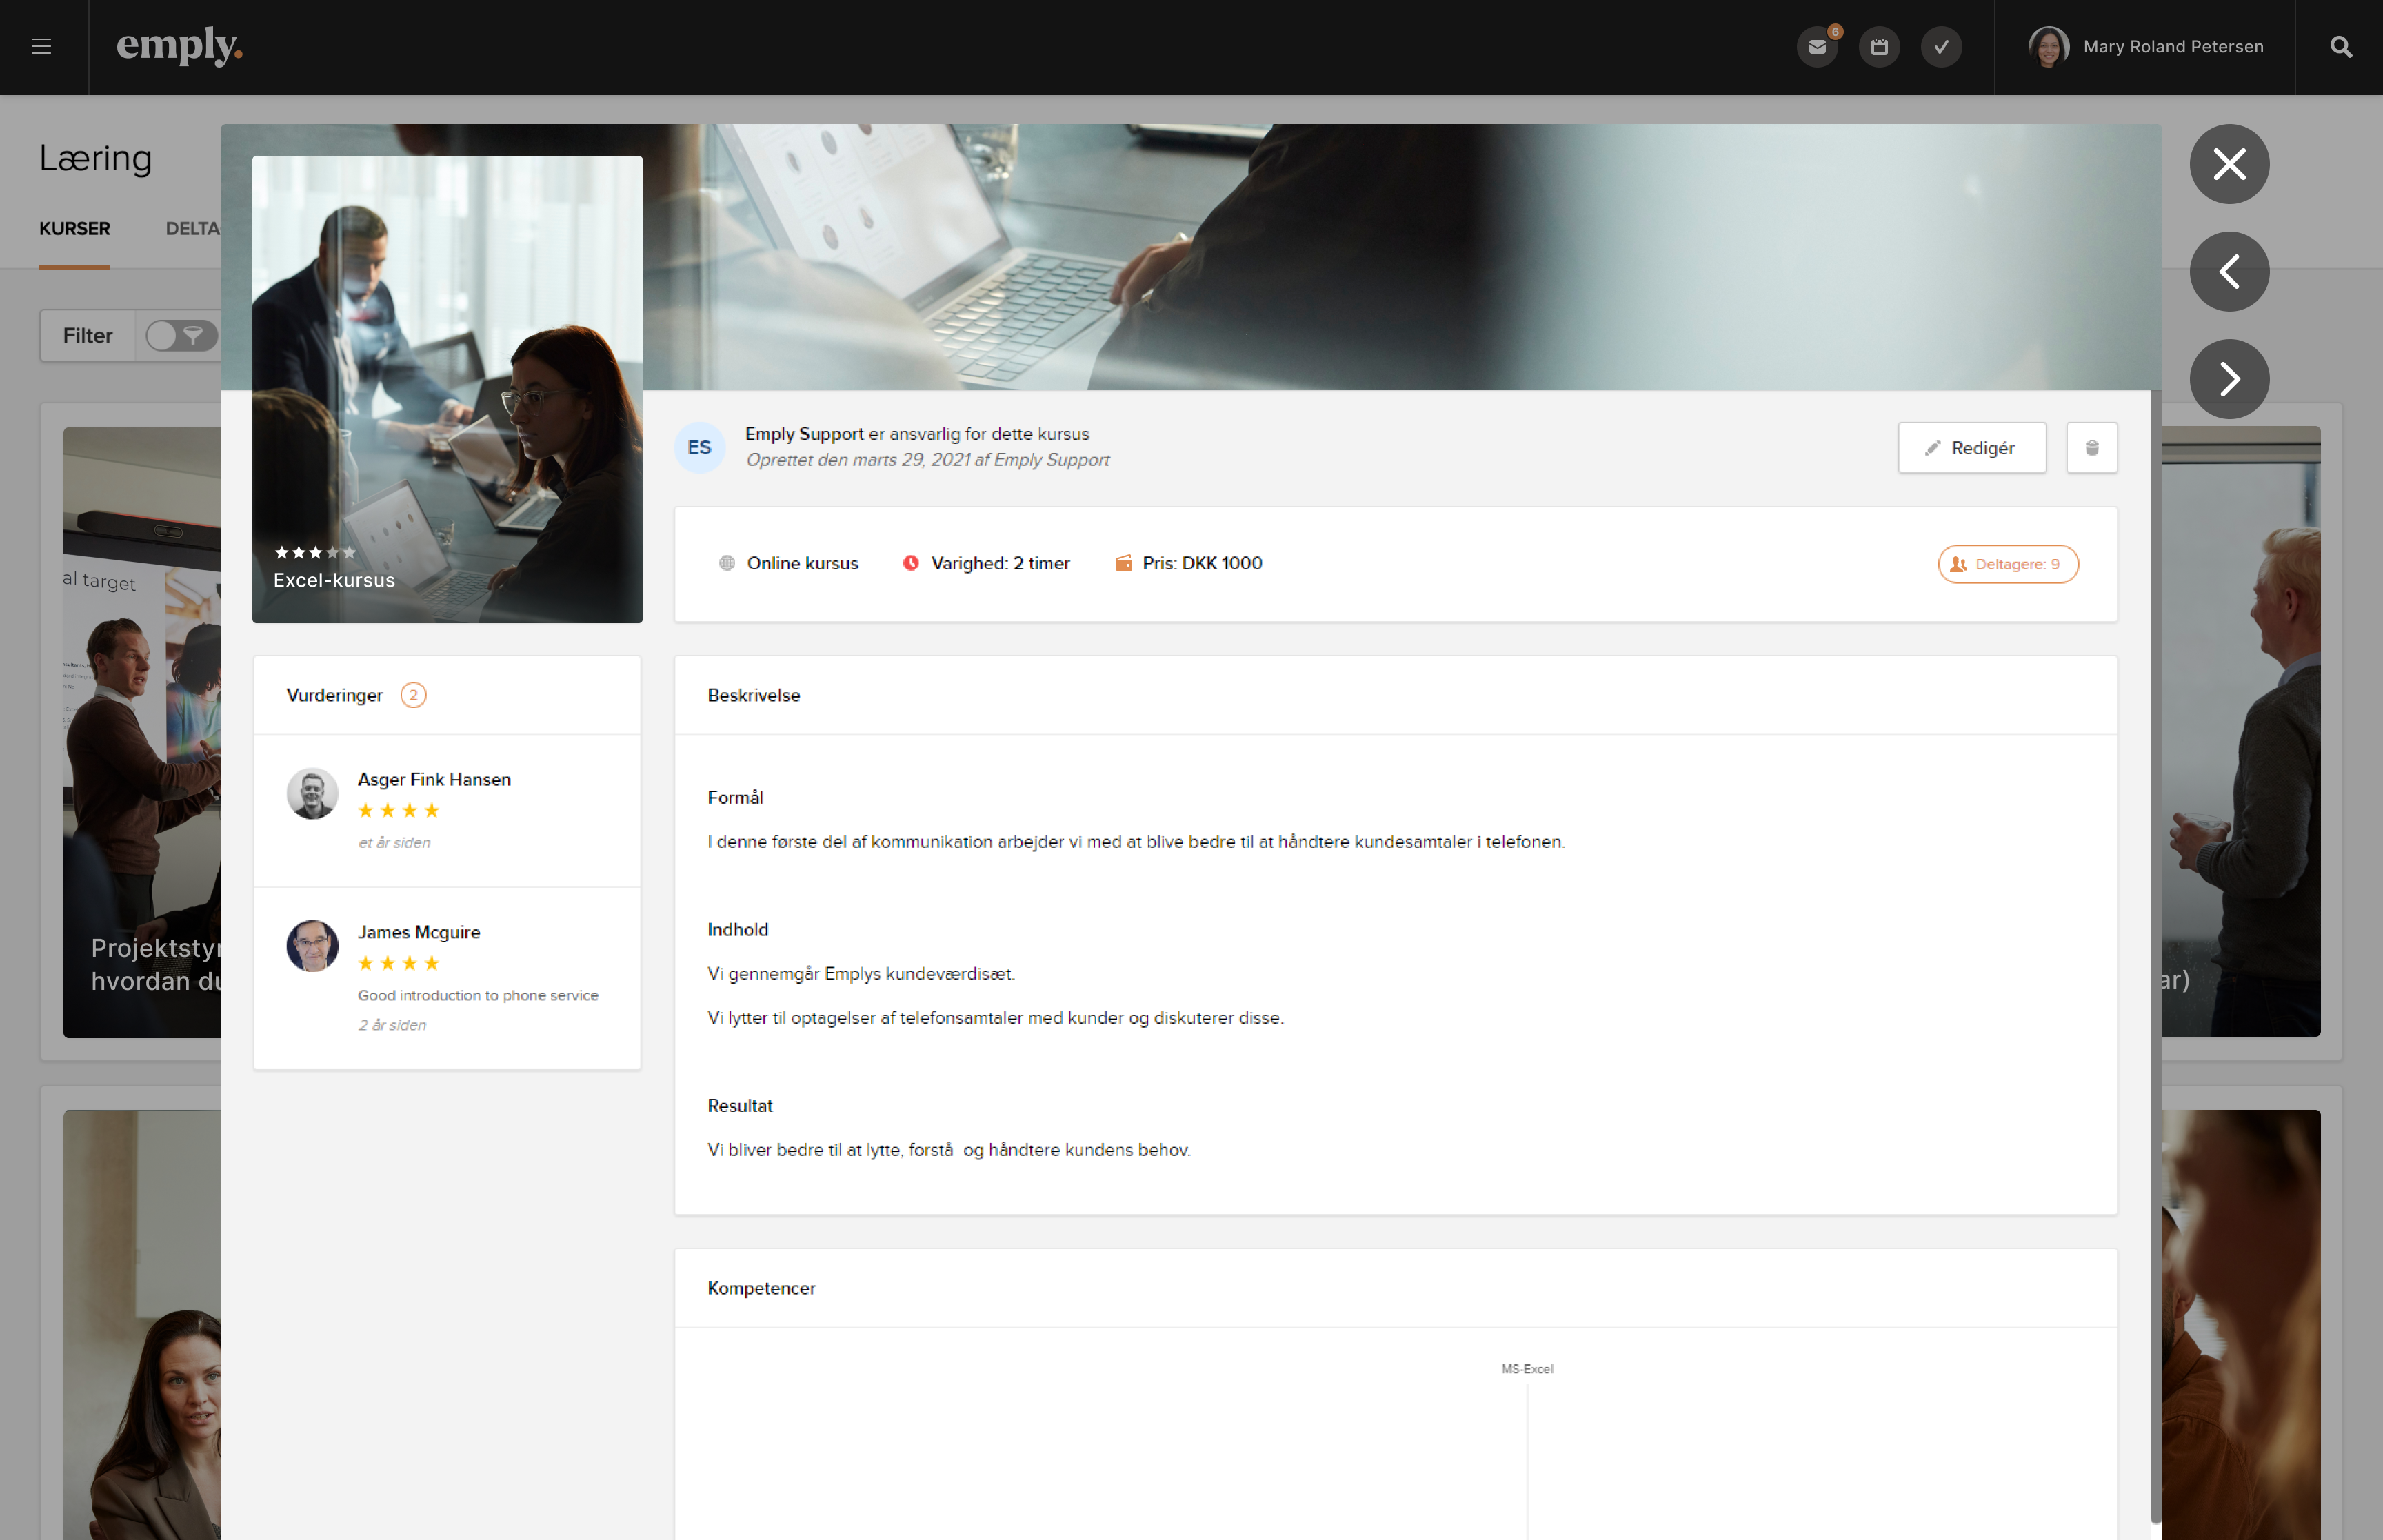The width and height of the screenshot is (2383, 1540).
Task: Click James Mcguire's avatar
Action: coord(312,946)
